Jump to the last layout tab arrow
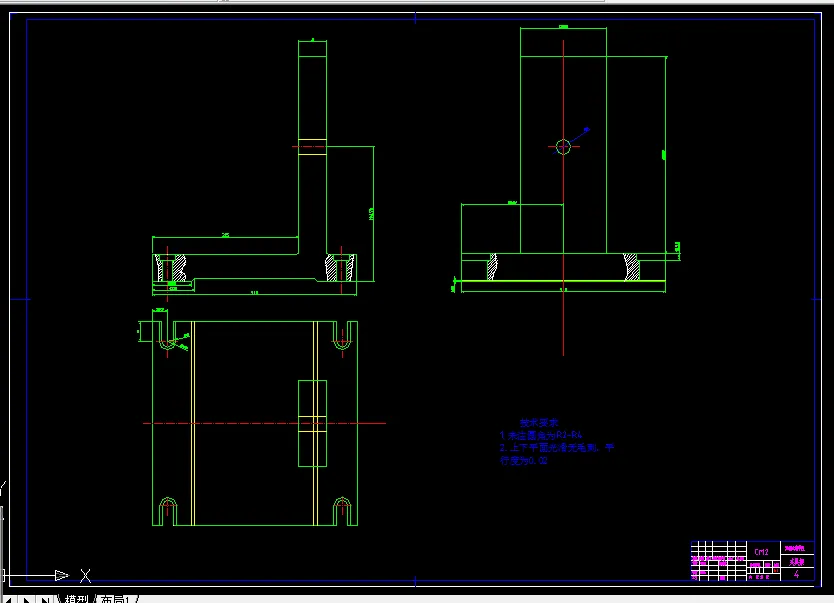 [46, 599]
